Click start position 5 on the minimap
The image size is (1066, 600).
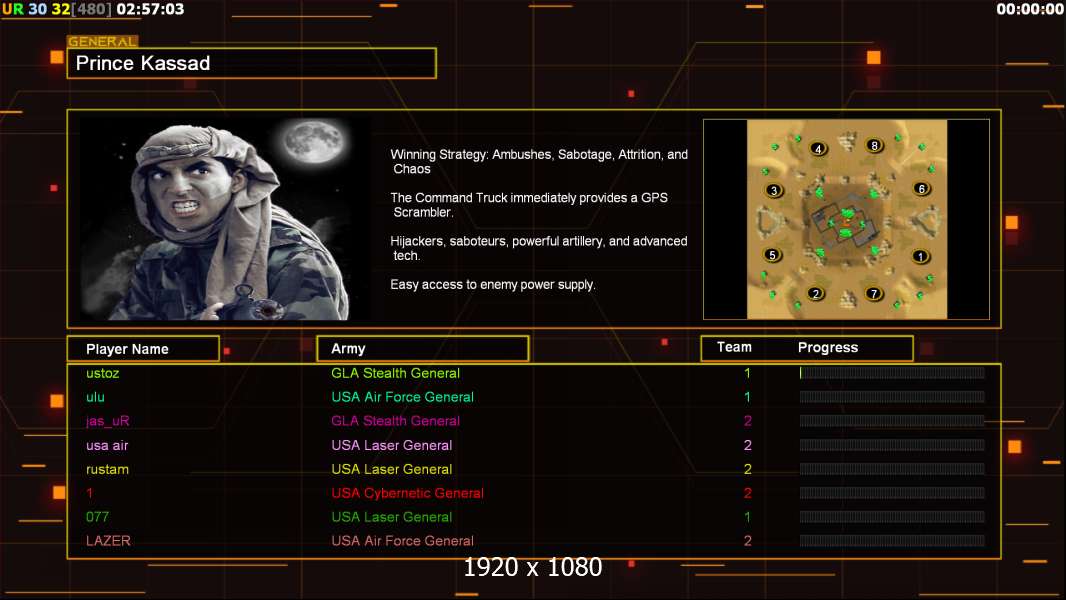(x=772, y=255)
